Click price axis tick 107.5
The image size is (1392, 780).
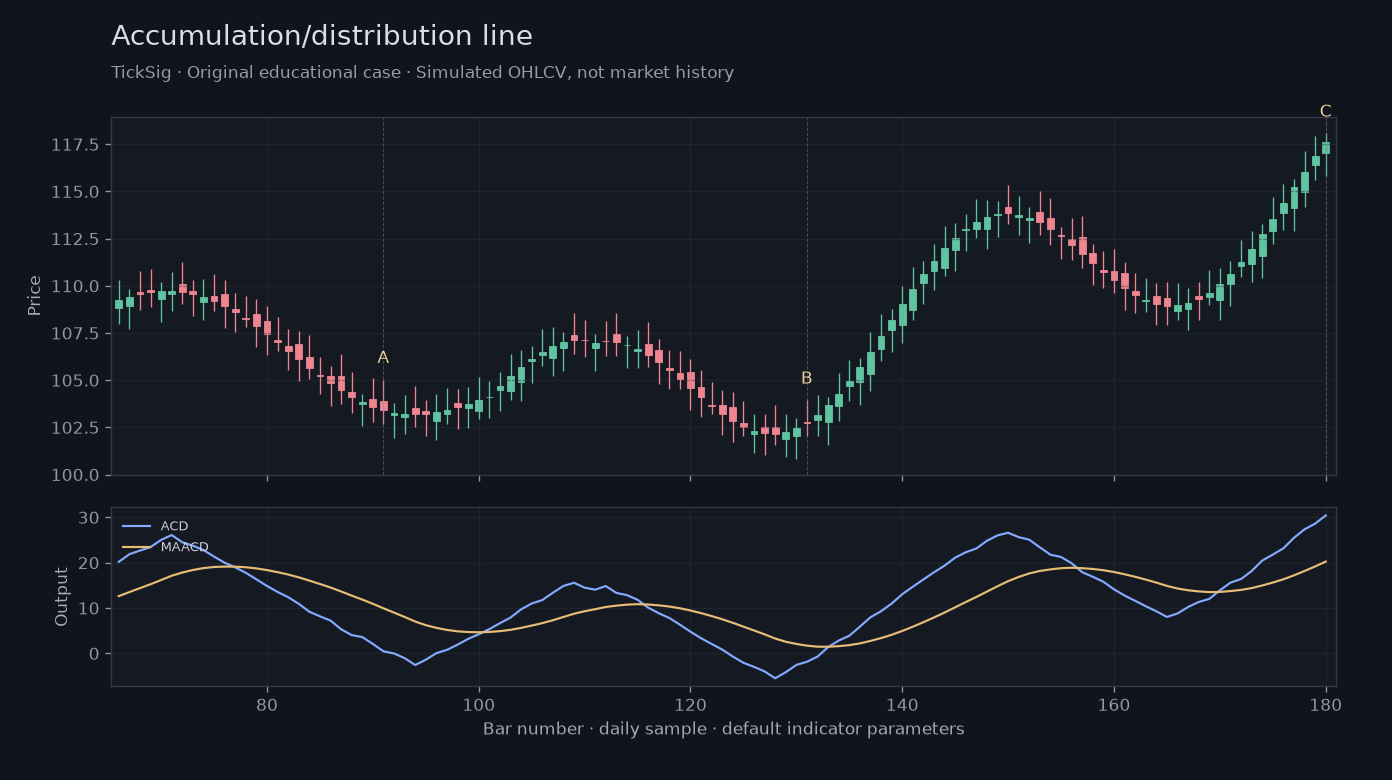click(x=75, y=333)
